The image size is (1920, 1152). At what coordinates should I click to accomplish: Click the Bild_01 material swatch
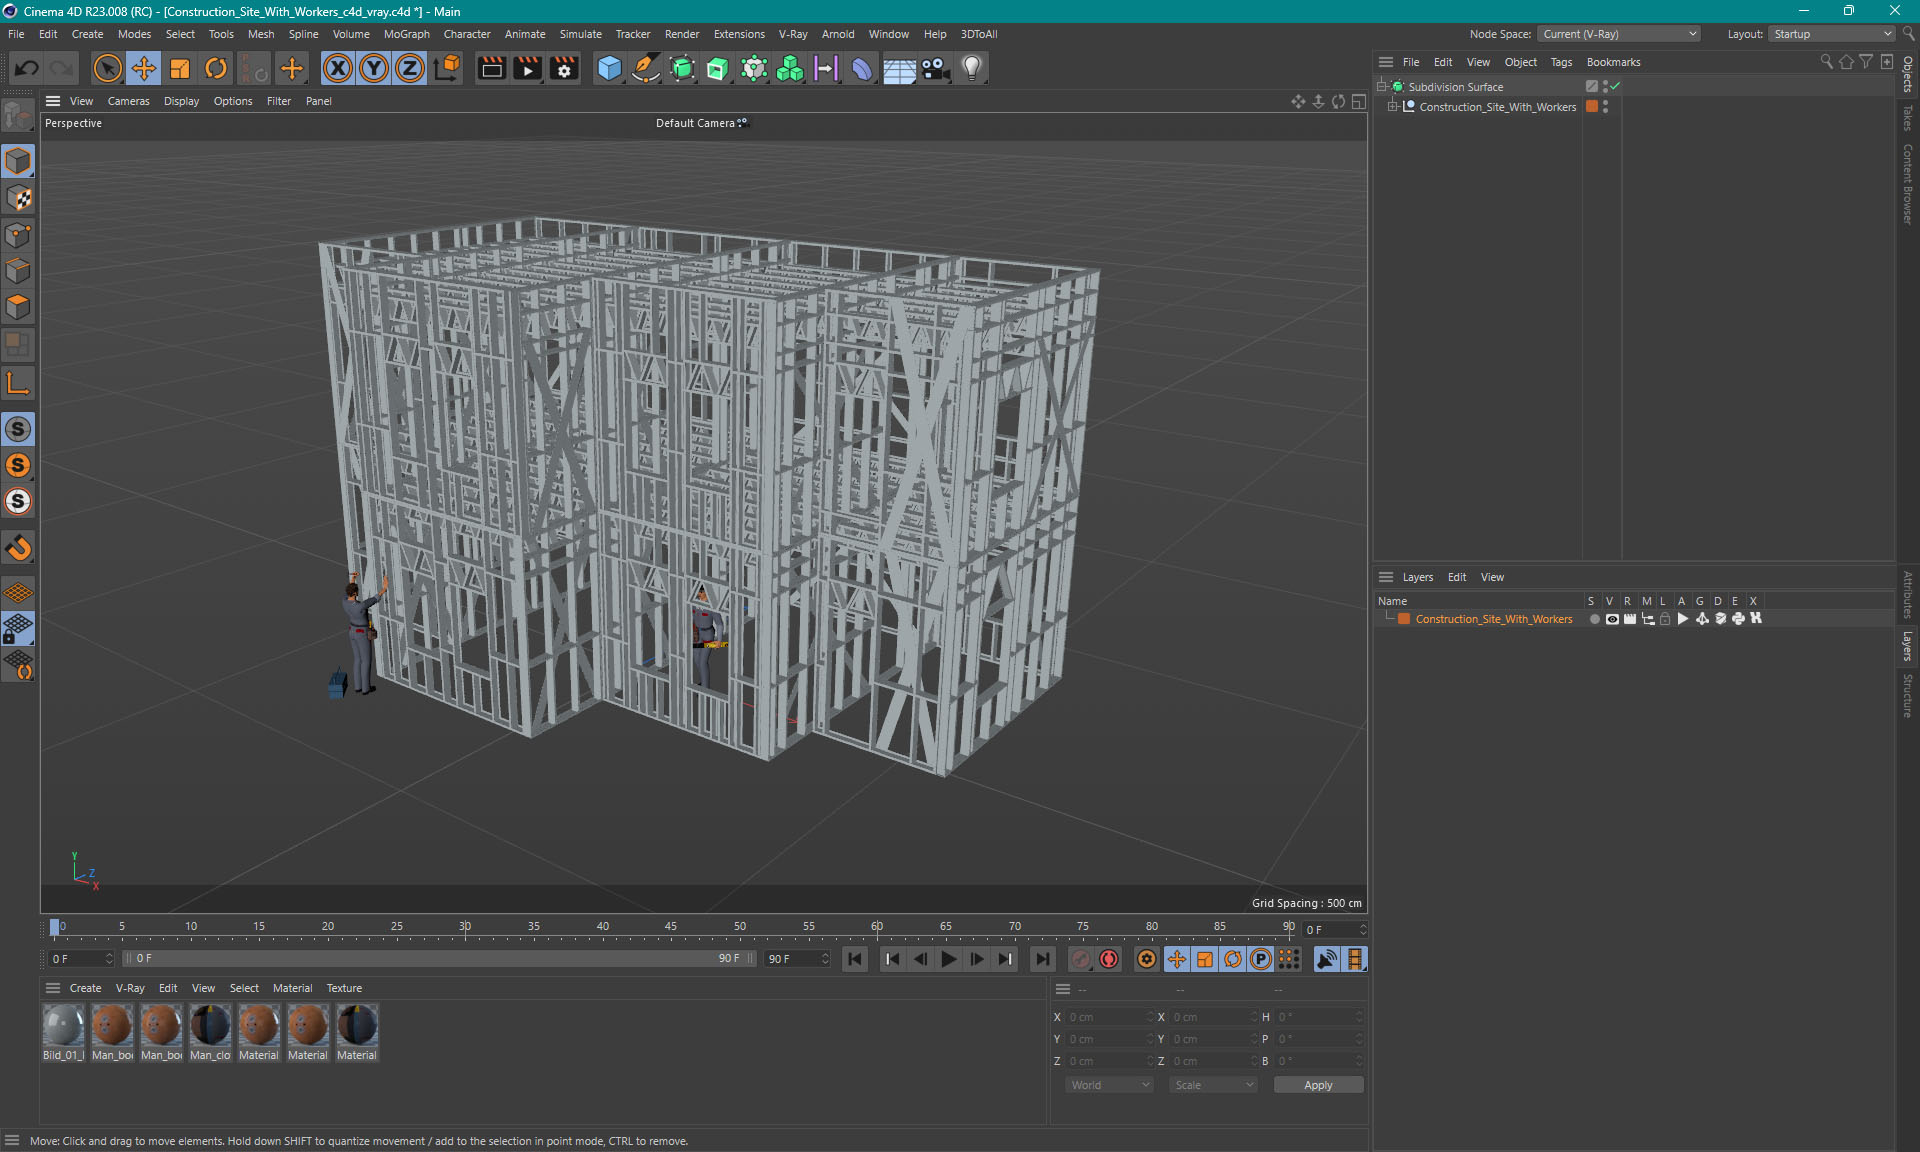click(64, 1032)
